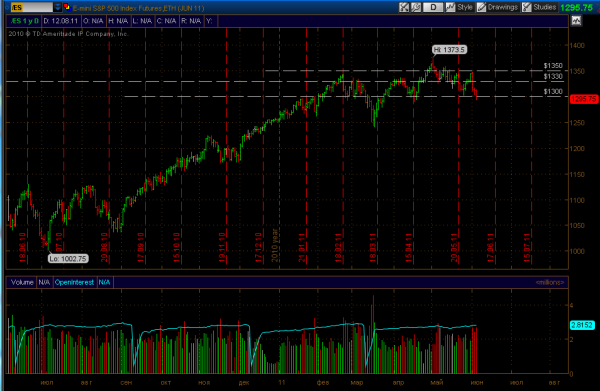Click the <millions> label in volume panel
The height and width of the screenshot is (391, 600).
[x=550, y=282]
